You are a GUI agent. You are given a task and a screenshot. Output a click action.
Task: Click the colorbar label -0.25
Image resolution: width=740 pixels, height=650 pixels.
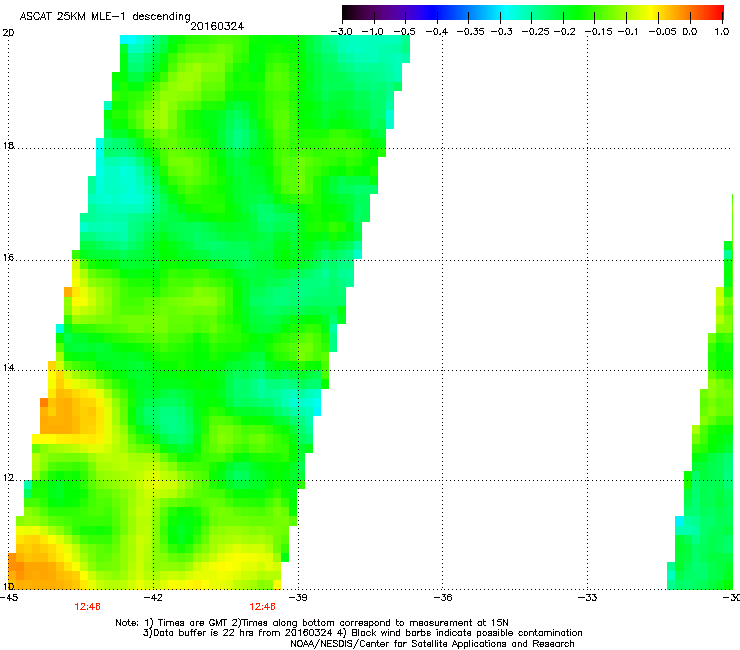tap(536, 32)
